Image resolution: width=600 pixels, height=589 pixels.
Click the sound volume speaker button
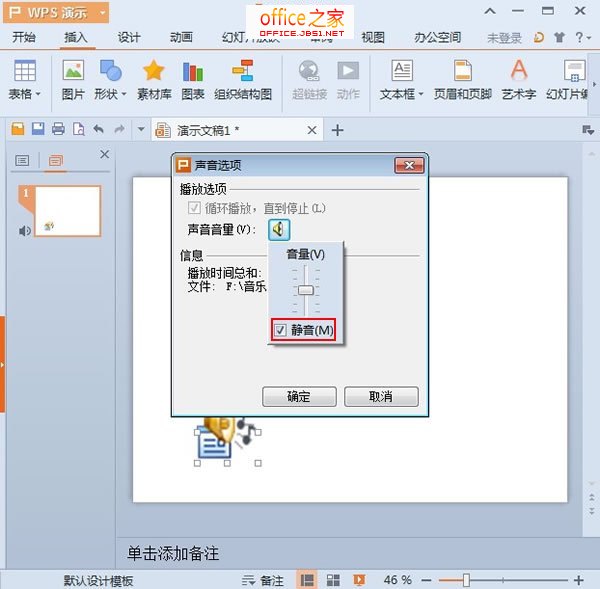(x=279, y=230)
